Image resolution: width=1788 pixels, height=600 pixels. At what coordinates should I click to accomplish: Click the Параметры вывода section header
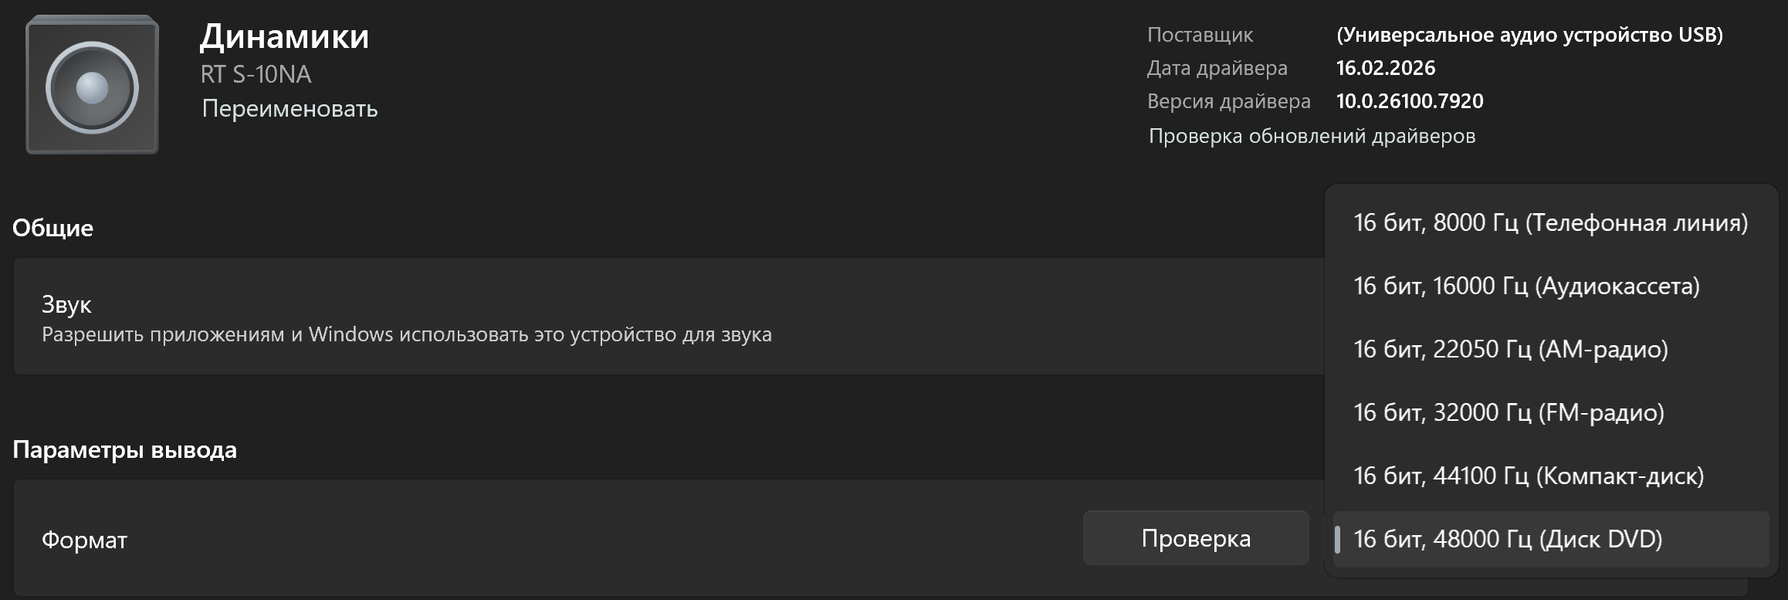pyautogui.click(x=125, y=450)
